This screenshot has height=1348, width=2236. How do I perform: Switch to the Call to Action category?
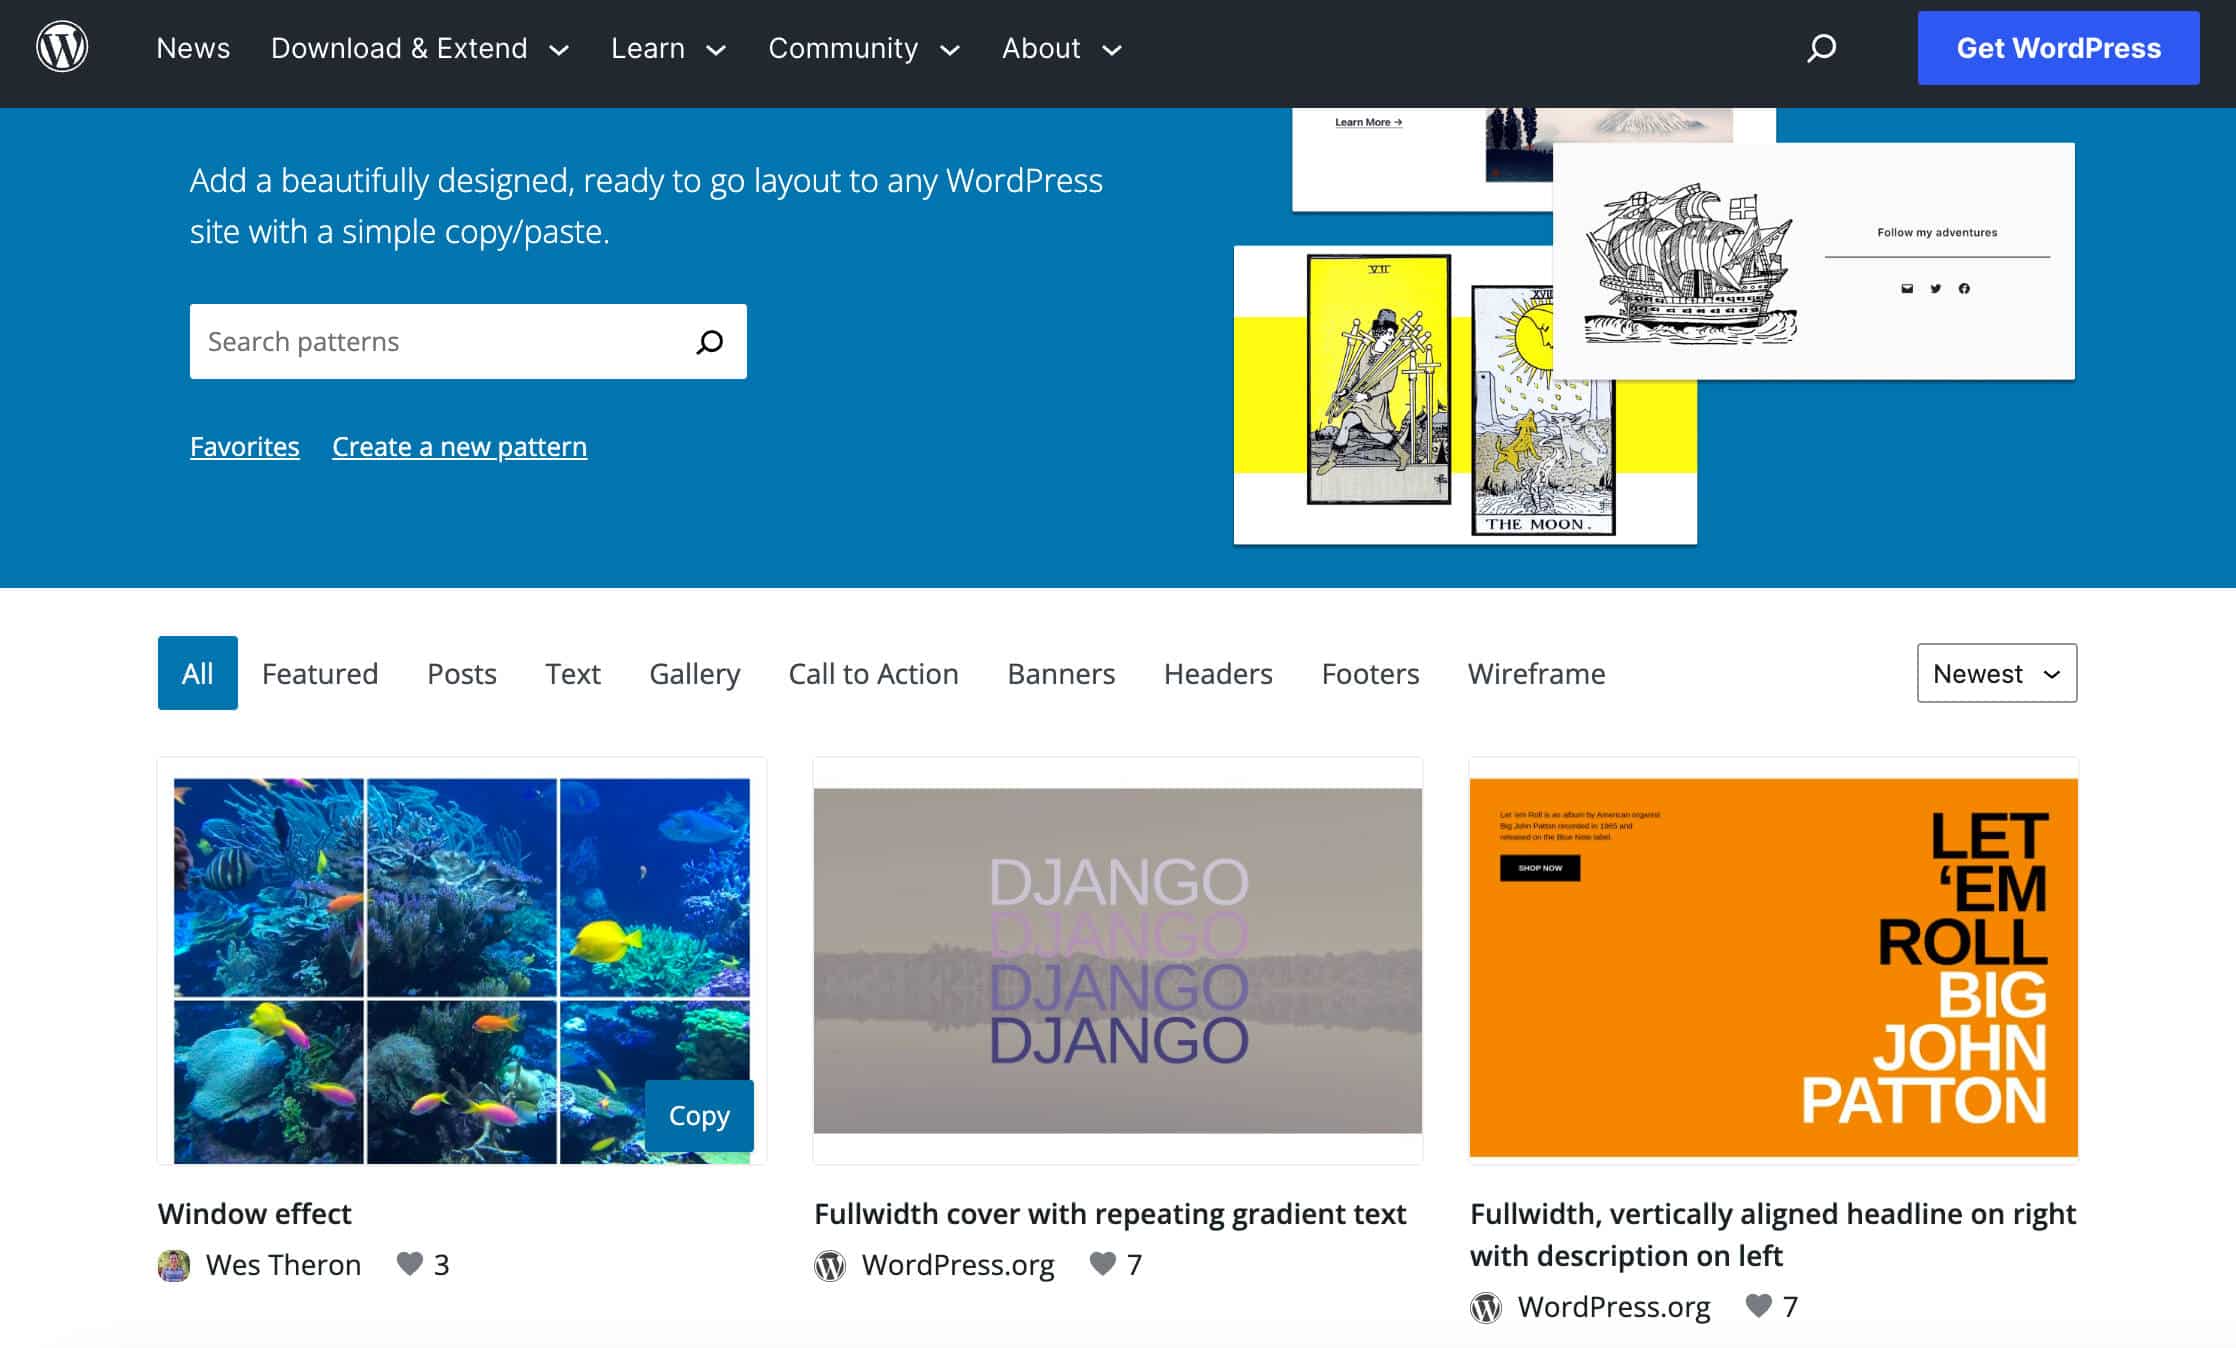[x=874, y=673]
